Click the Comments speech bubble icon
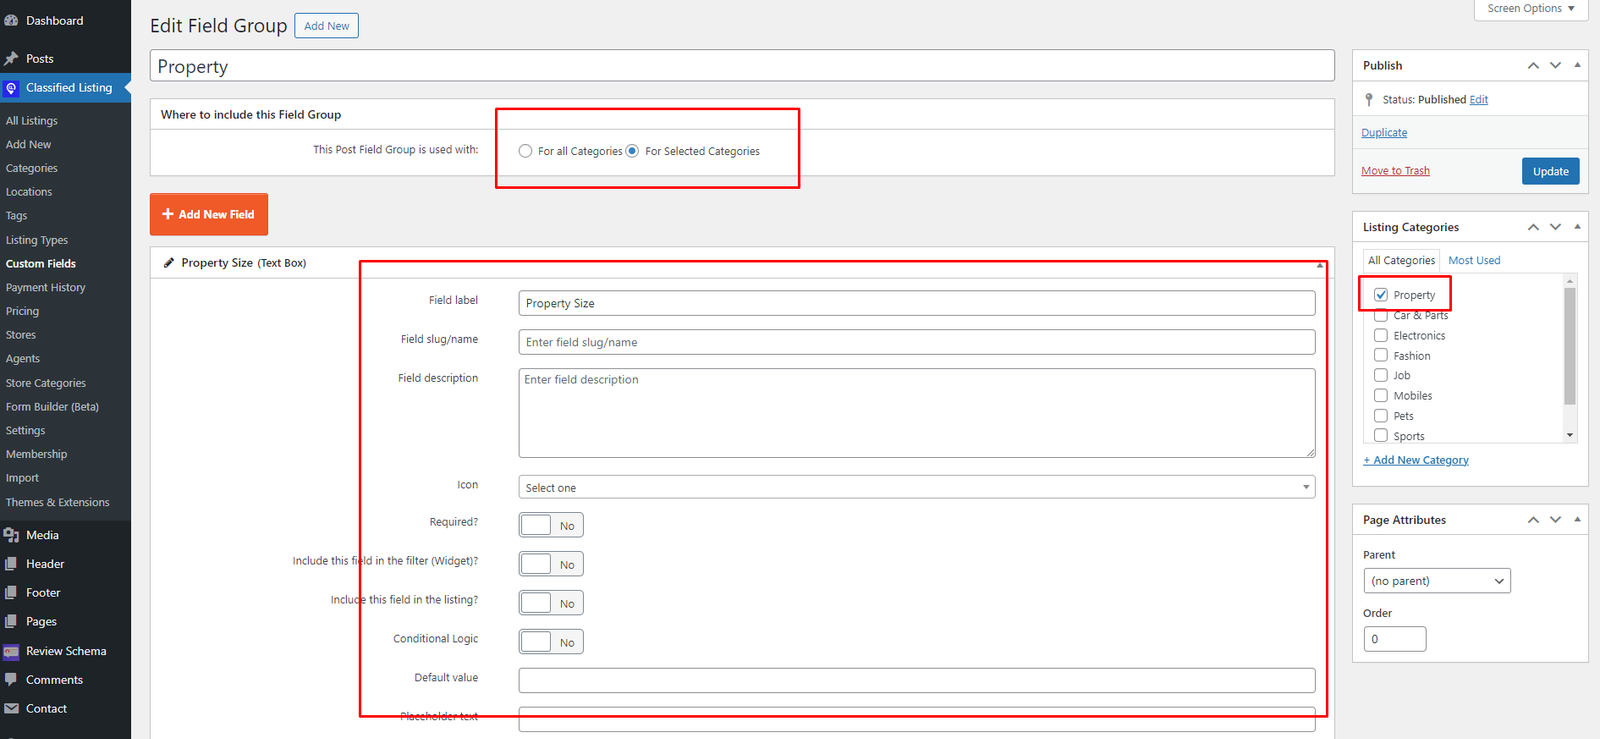The height and width of the screenshot is (739, 1600). 11,680
